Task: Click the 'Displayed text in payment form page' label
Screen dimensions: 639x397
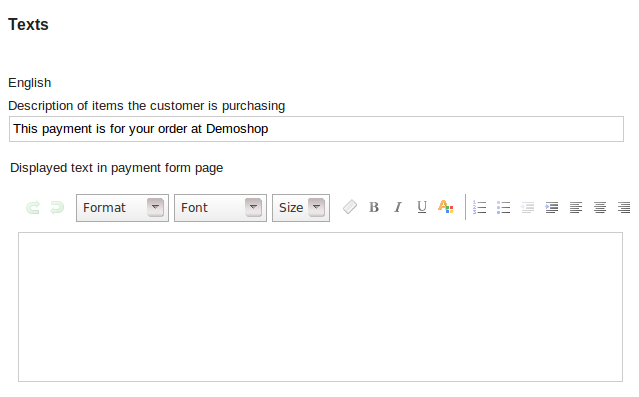Action: 117,168
